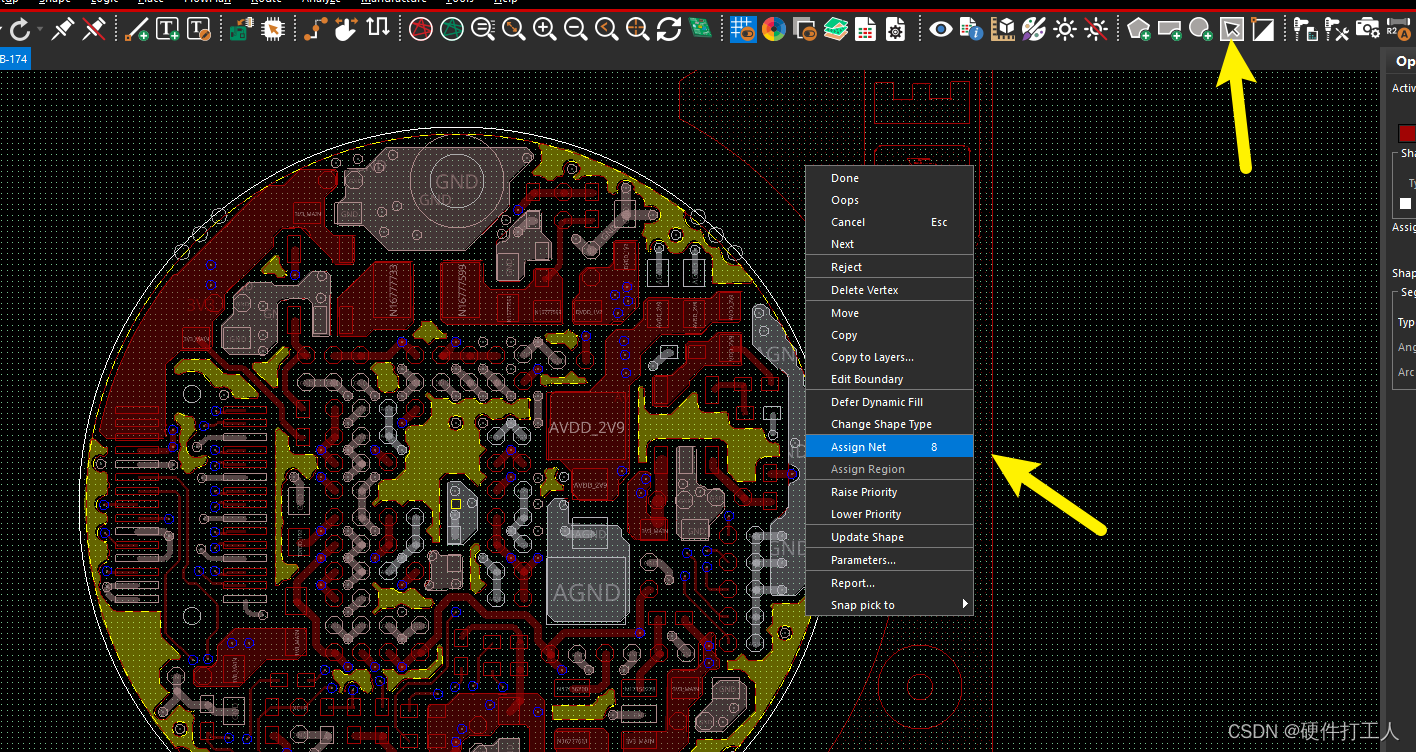The height and width of the screenshot is (752, 1416).
Task: Select the Add Connect routing tool
Action: click(x=315, y=29)
